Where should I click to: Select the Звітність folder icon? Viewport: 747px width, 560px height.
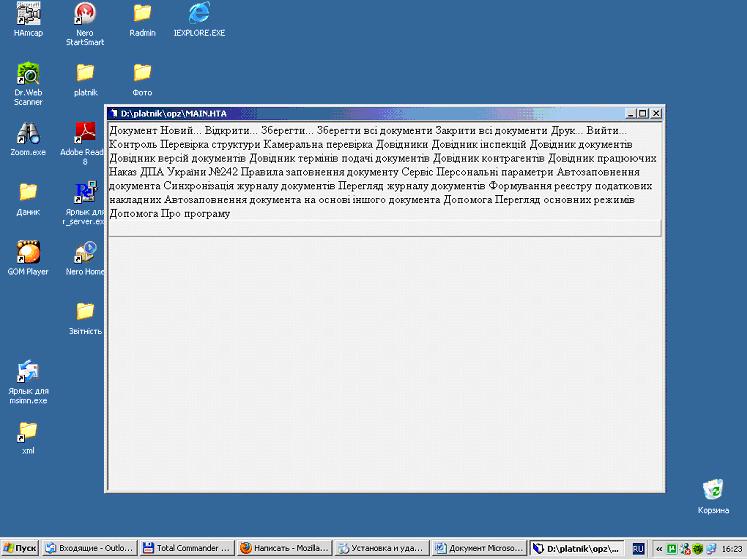point(85,312)
